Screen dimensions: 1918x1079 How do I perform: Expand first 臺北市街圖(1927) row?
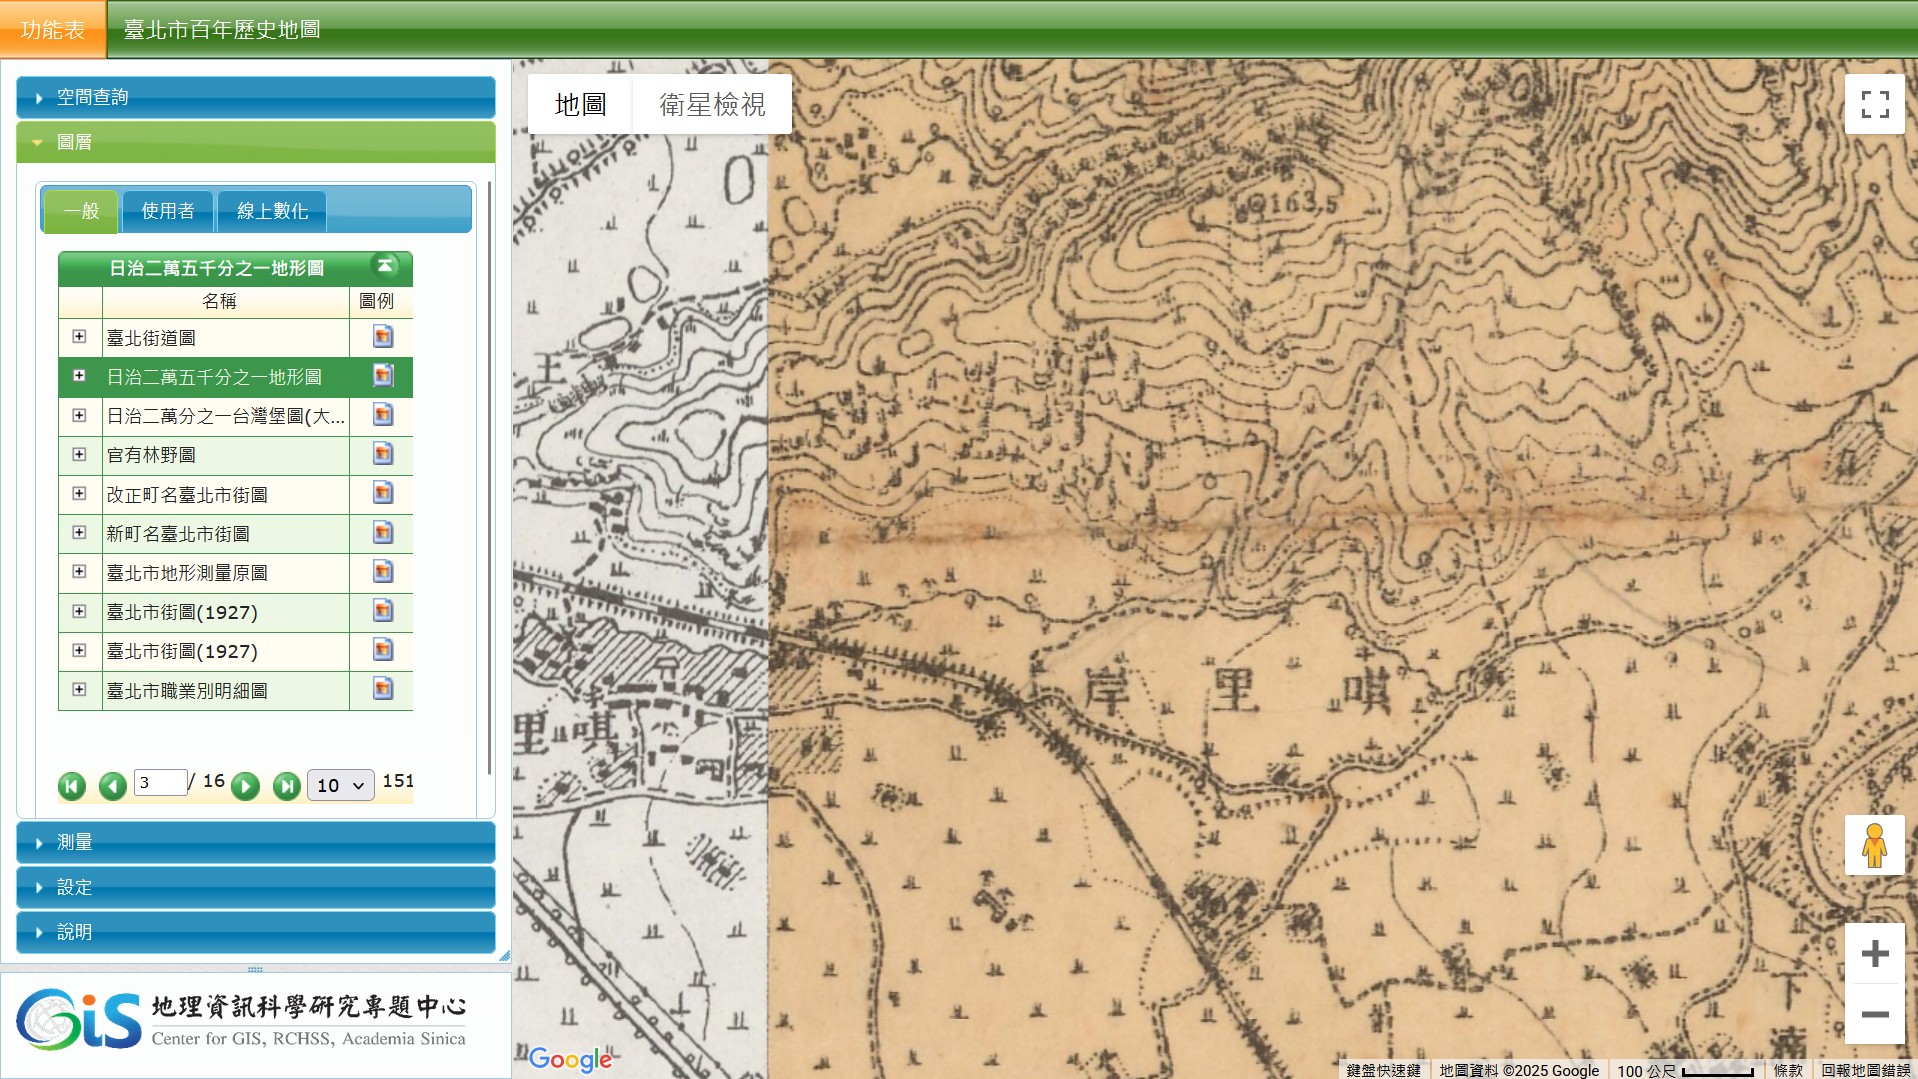(x=79, y=611)
